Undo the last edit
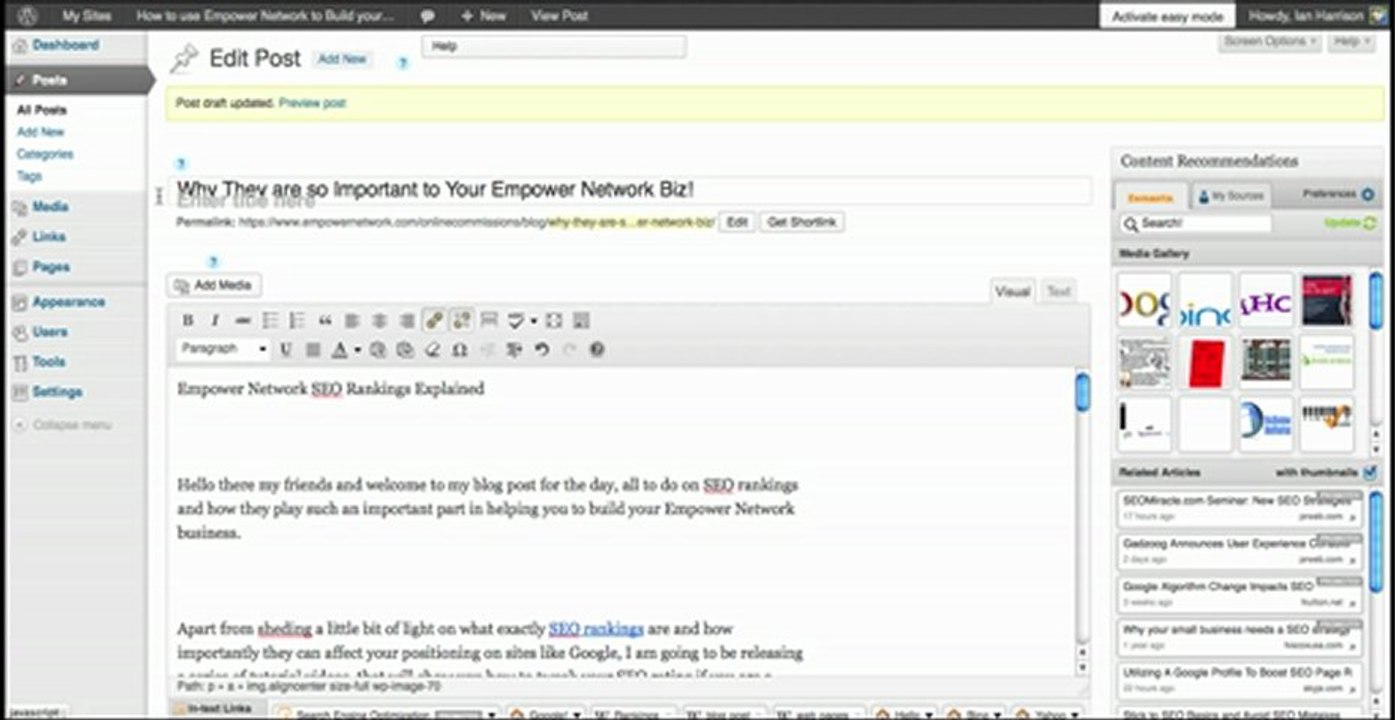This screenshot has width=1395, height=720. tap(543, 350)
